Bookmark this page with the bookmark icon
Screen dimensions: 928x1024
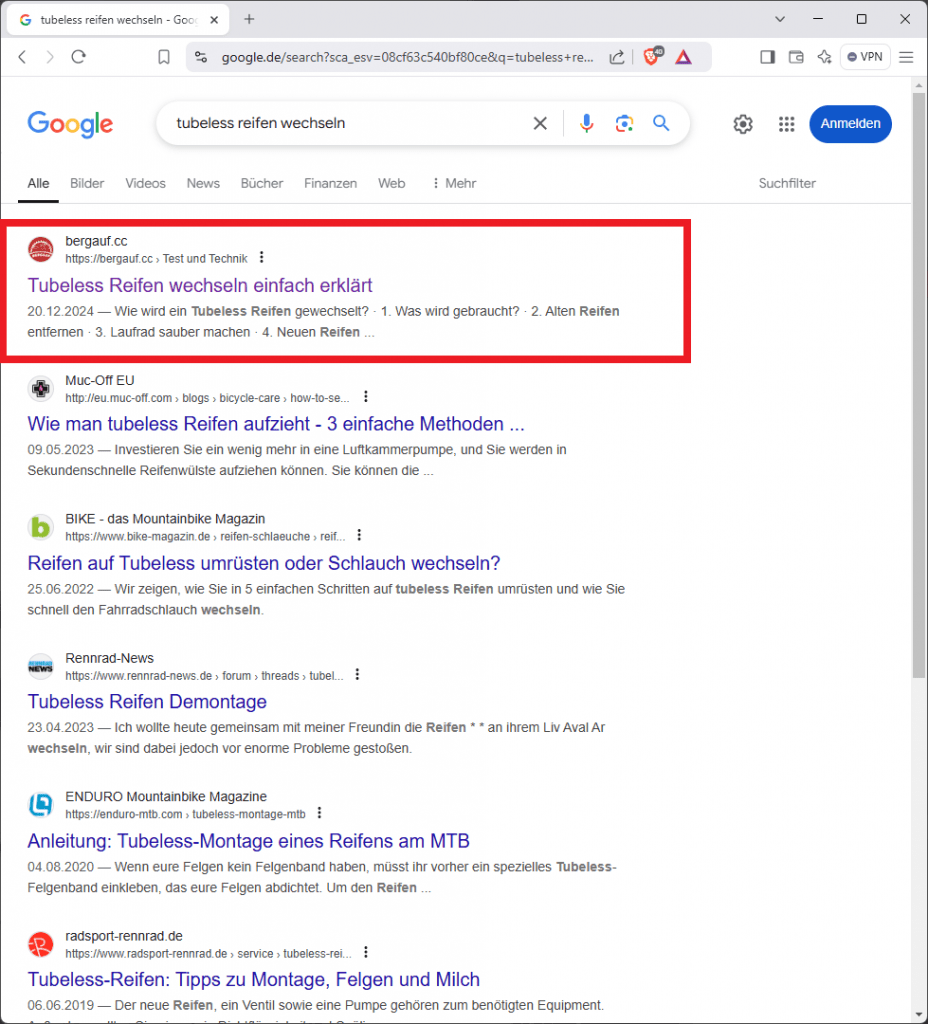pos(164,57)
